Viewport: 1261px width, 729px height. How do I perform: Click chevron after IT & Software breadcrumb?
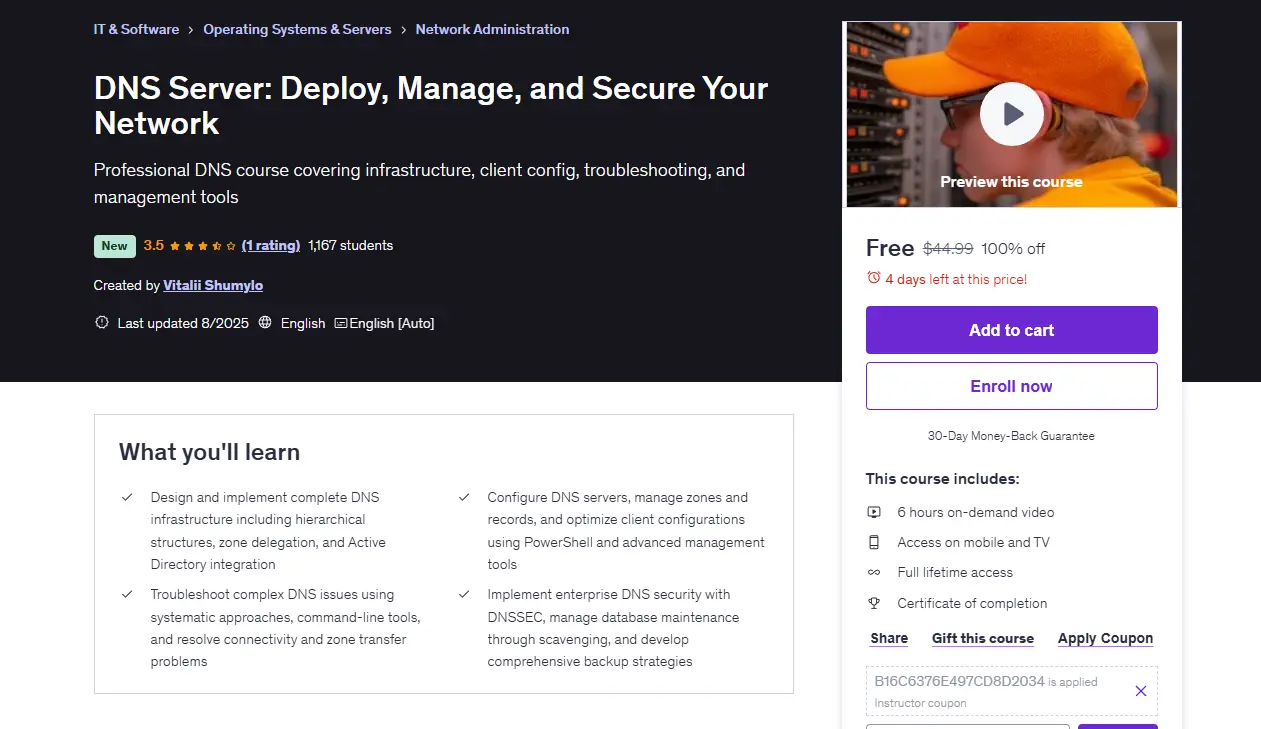(x=191, y=30)
